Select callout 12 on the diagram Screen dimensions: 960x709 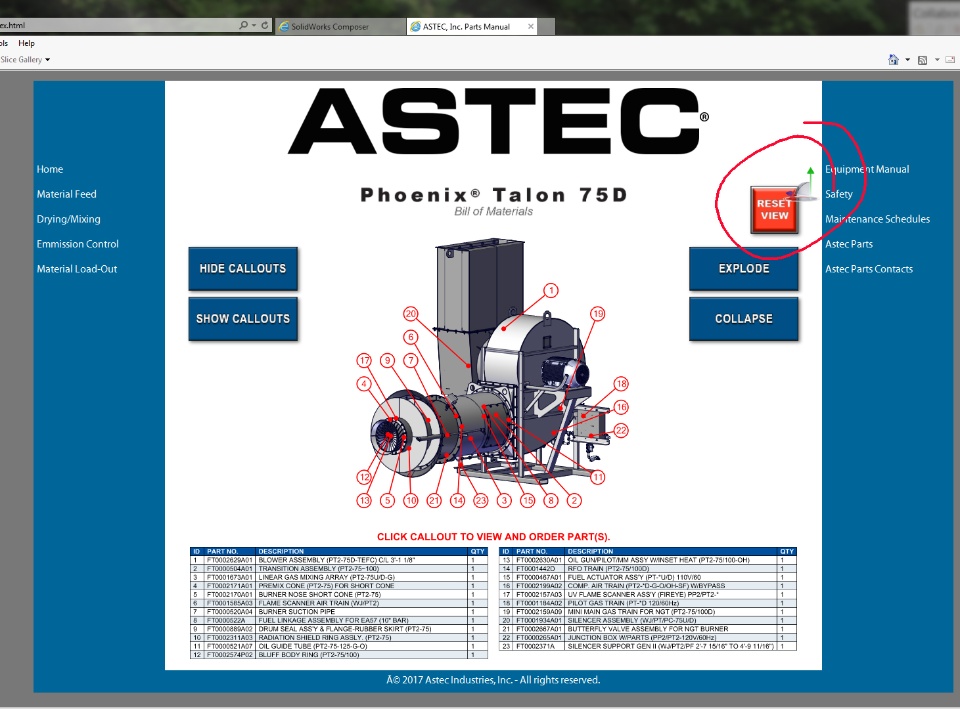point(364,477)
